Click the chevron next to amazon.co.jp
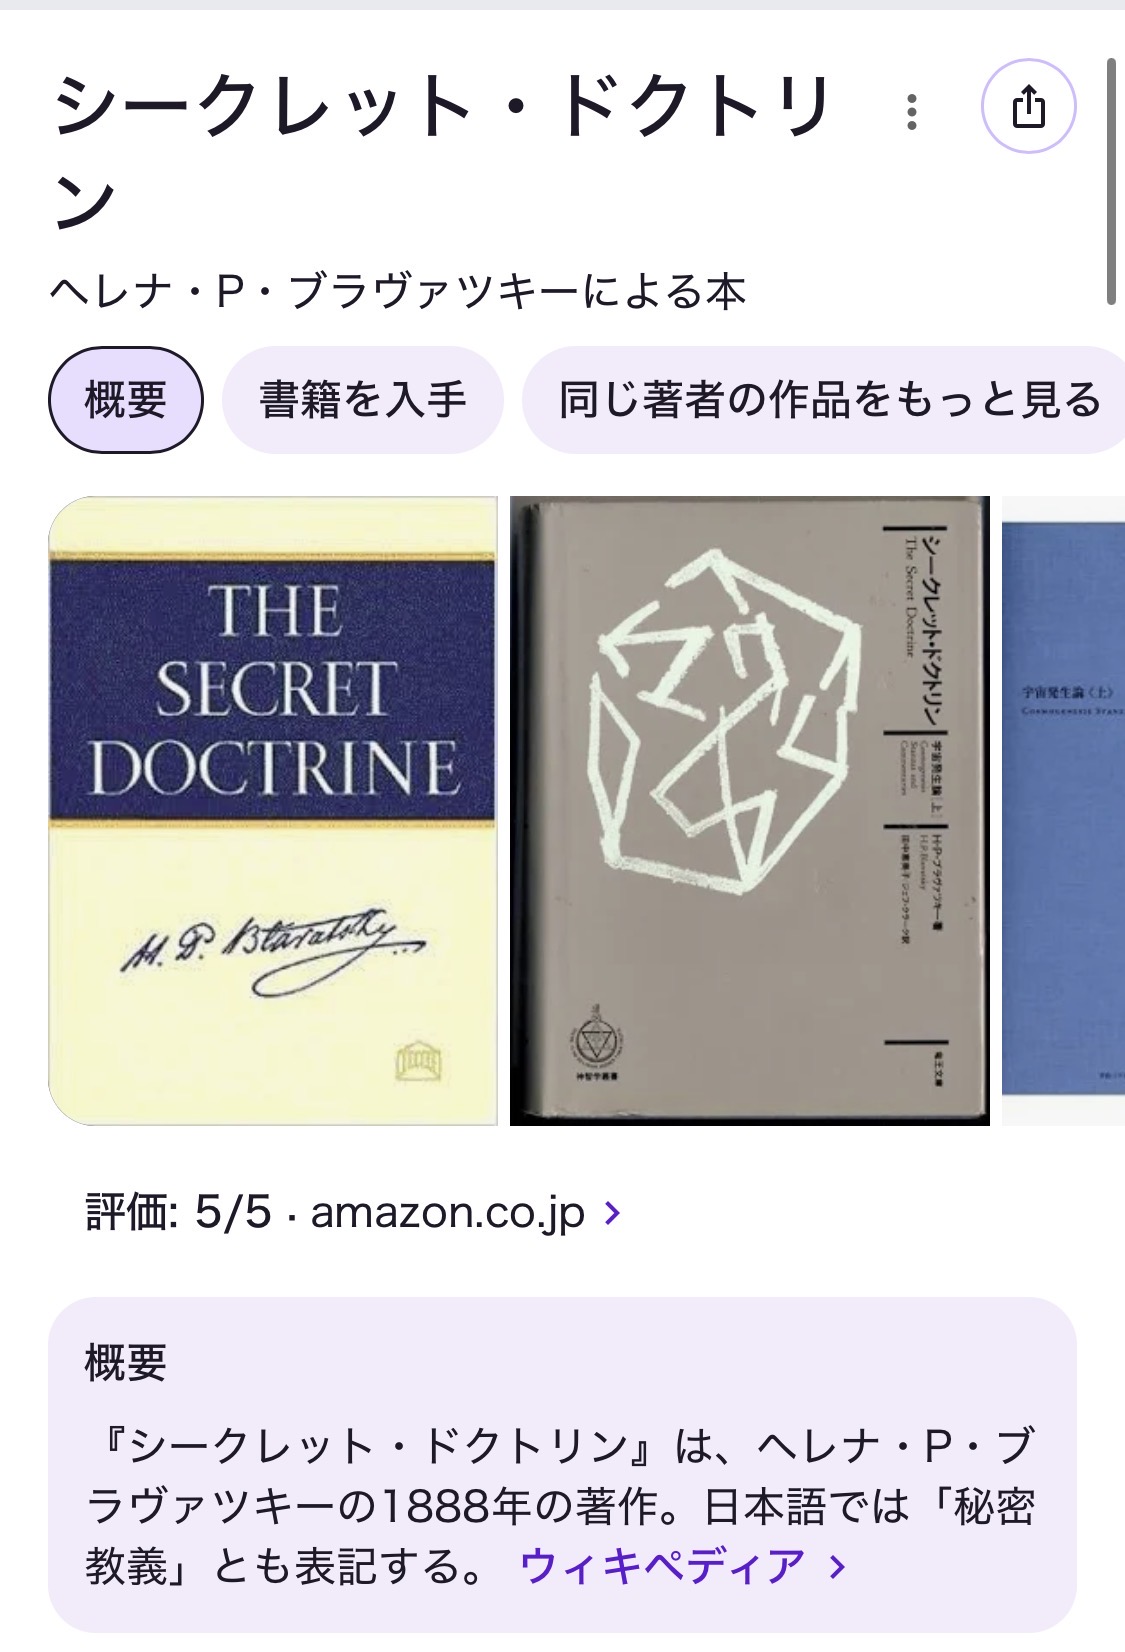The width and height of the screenshot is (1125, 1652). (x=613, y=1213)
